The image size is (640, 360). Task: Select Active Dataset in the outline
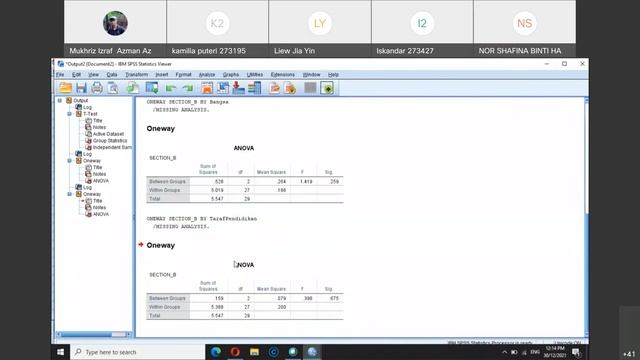point(108,134)
